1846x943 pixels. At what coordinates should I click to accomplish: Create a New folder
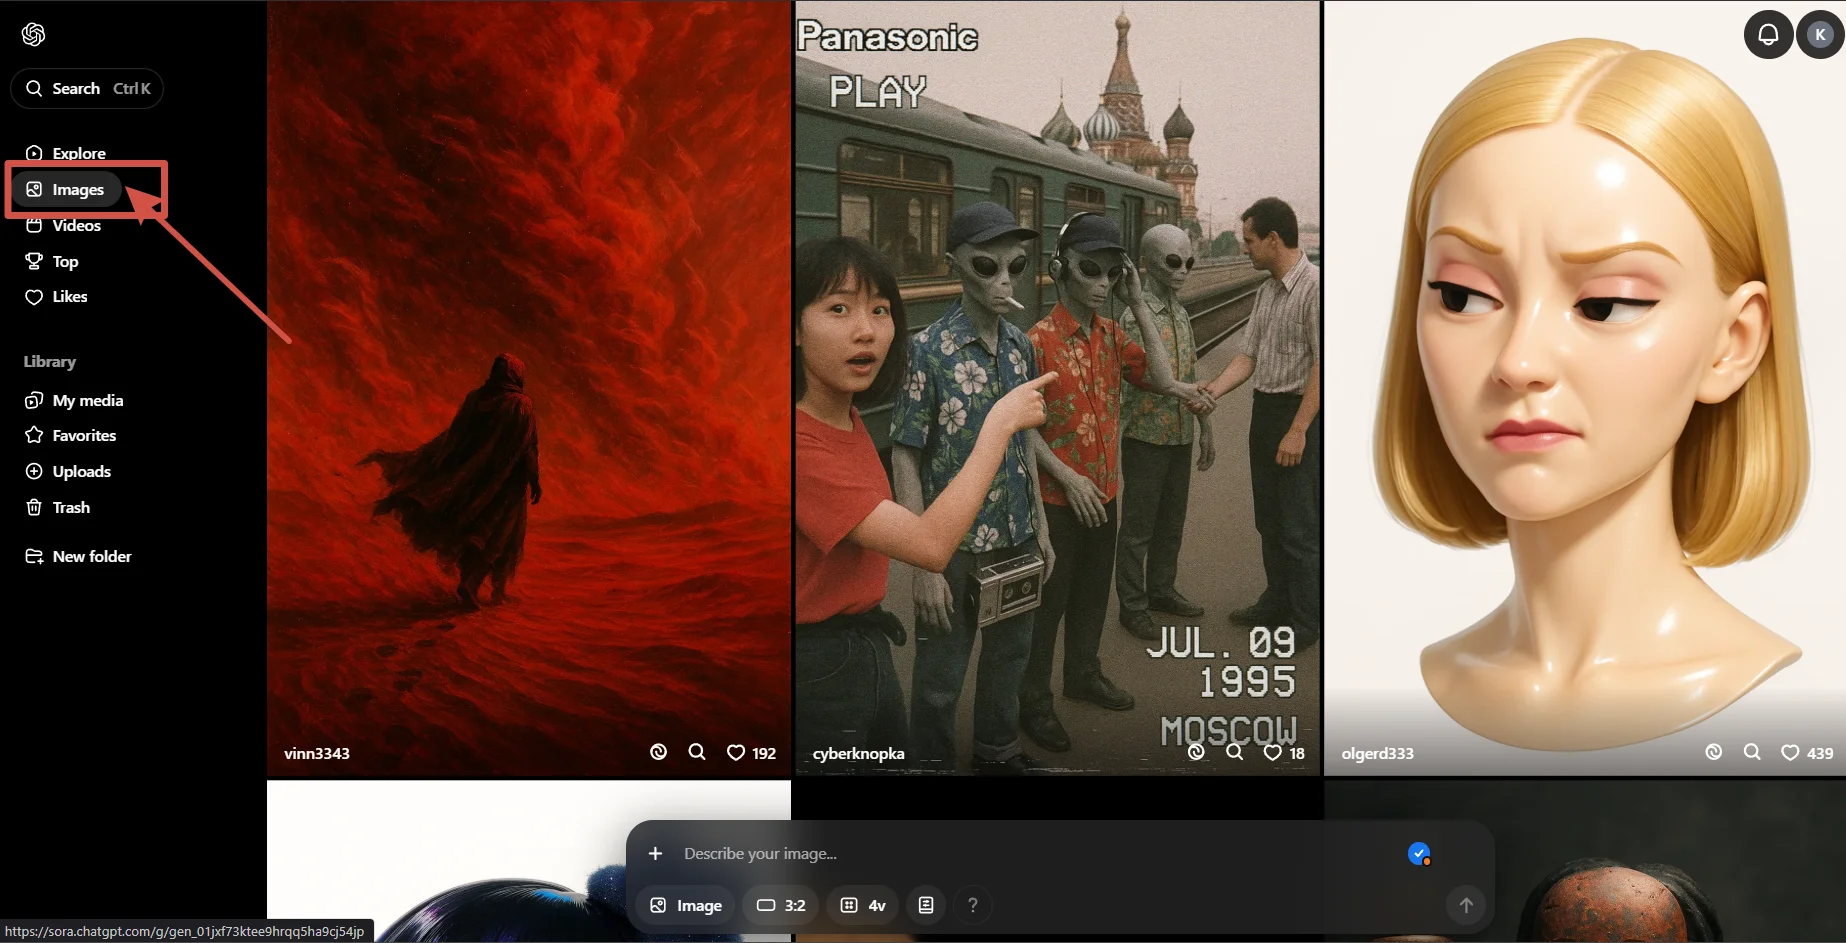78,556
